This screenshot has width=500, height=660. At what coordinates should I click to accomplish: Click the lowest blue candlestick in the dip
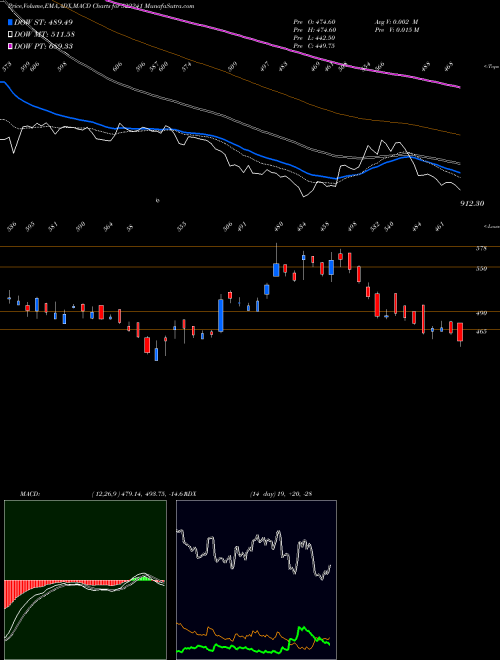(x=157, y=353)
